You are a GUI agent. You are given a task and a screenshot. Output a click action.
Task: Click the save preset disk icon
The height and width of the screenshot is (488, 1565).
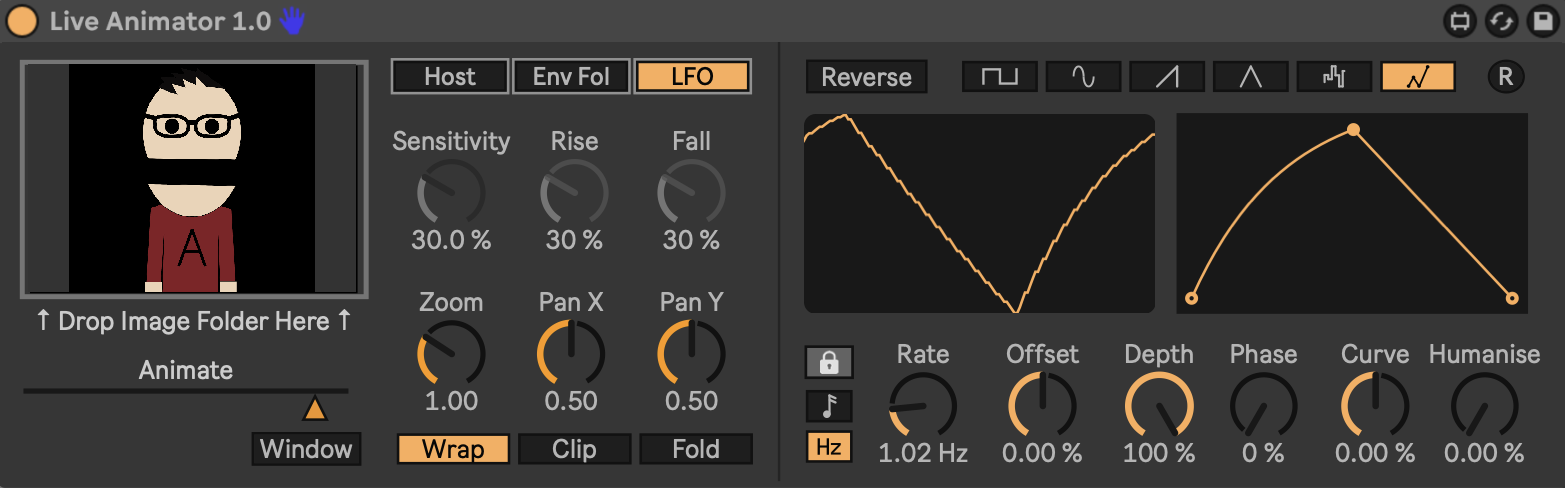(x=1541, y=21)
